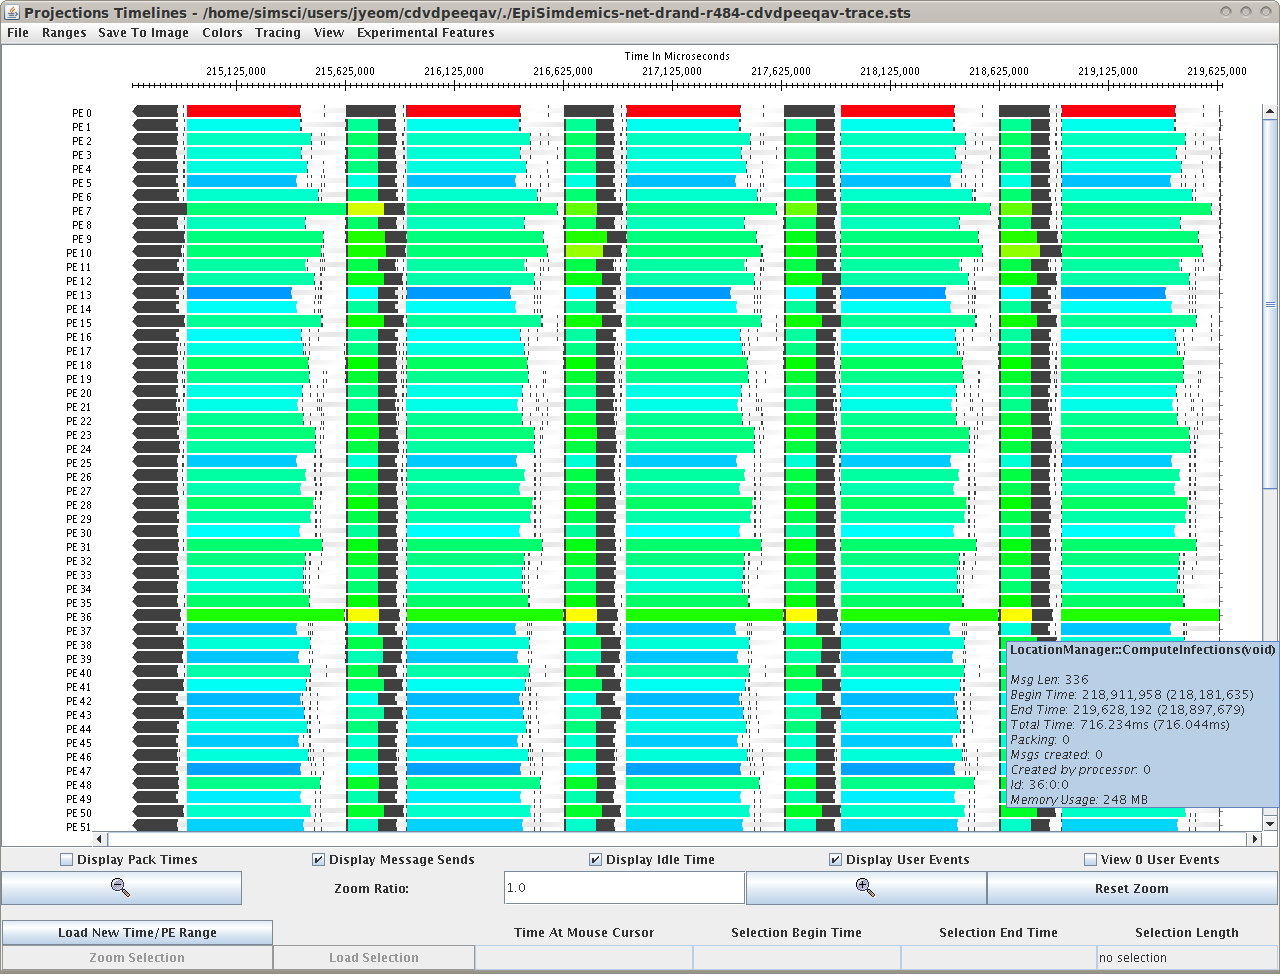
Task: Click the zoom out magnifier button
Action: pyautogui.click(x=121, y=888)
